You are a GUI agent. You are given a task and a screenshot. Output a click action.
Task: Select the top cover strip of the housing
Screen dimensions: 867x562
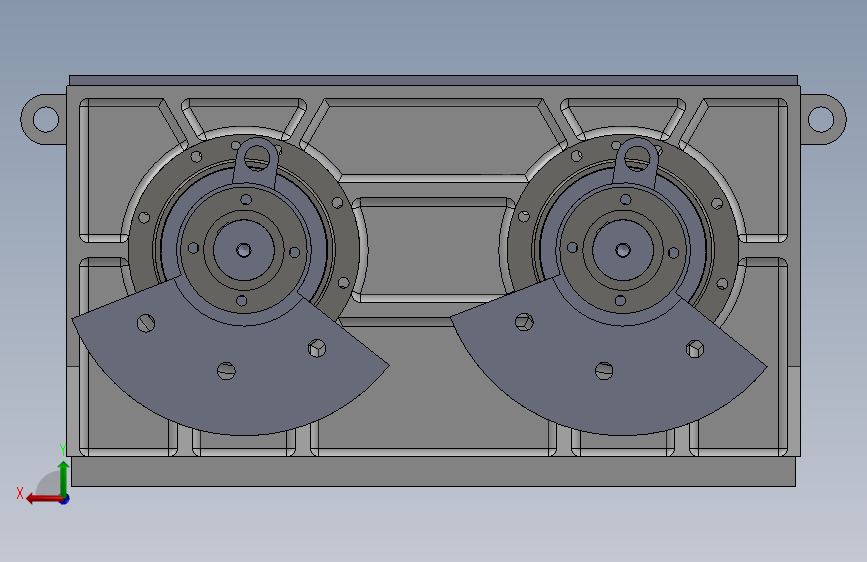coord(434,80)
